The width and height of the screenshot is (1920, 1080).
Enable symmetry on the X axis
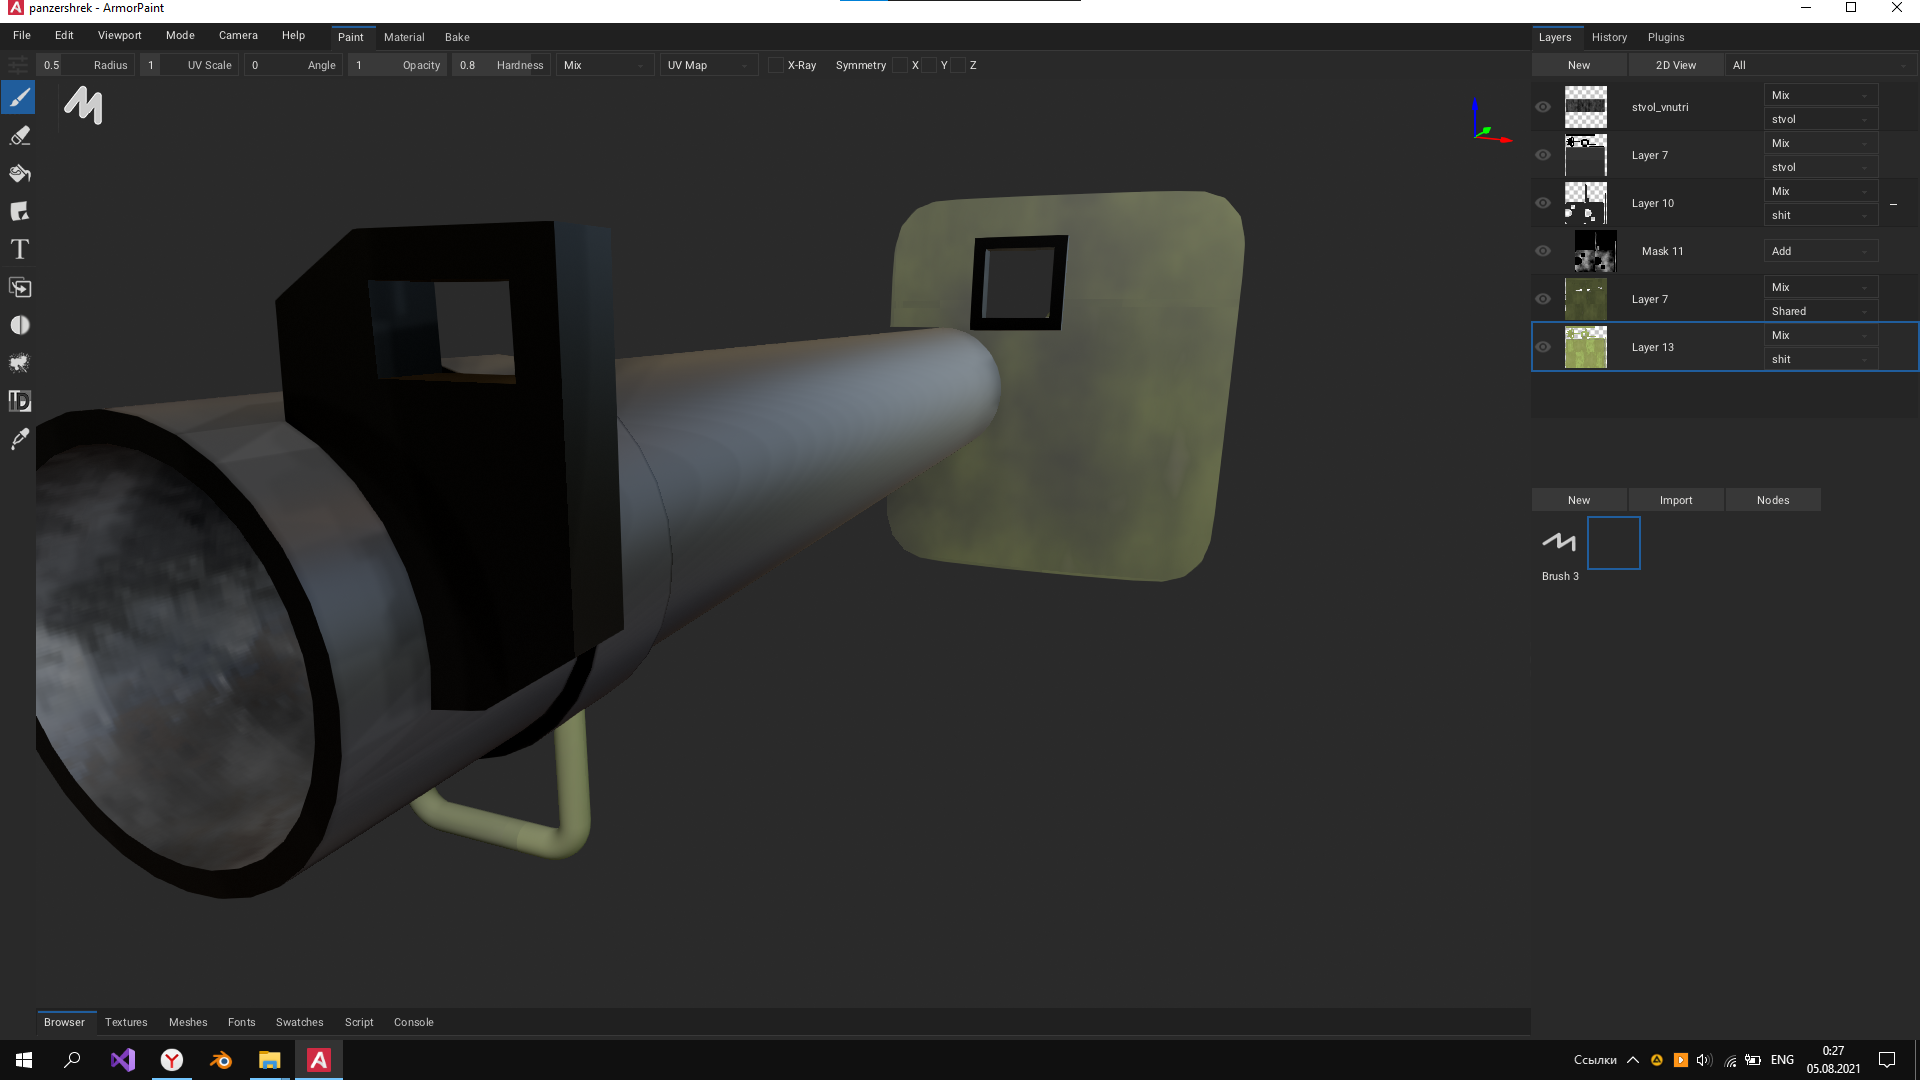[900, 65]
